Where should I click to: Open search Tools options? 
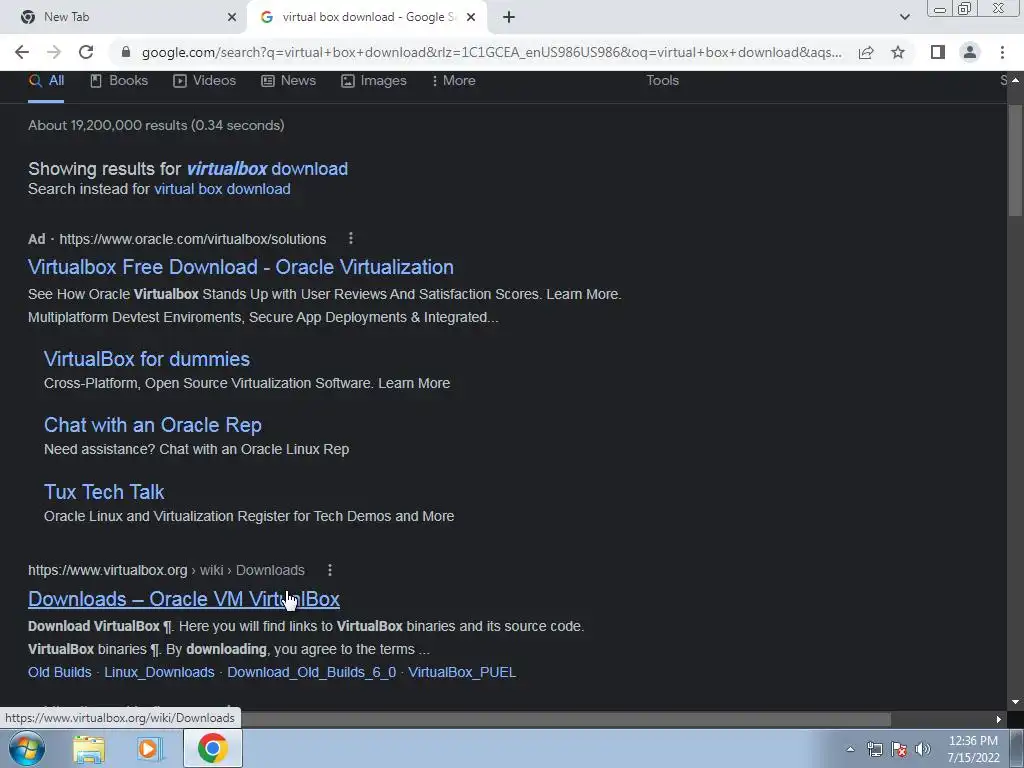pos(662,80)
